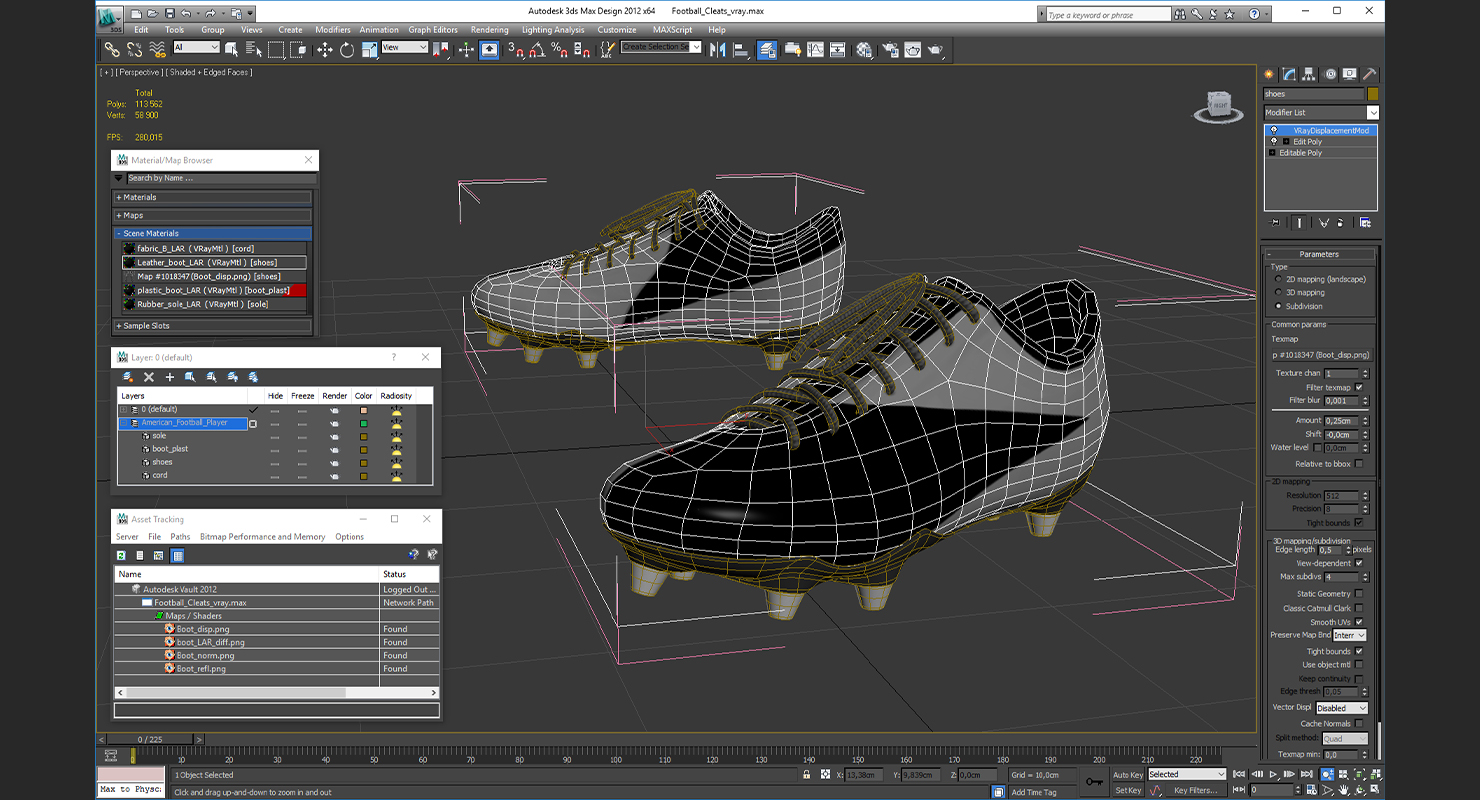Click the Texmap Boot_disp.png button
The height and width of the screenshot is (800, 1480).
point(1320,355)
